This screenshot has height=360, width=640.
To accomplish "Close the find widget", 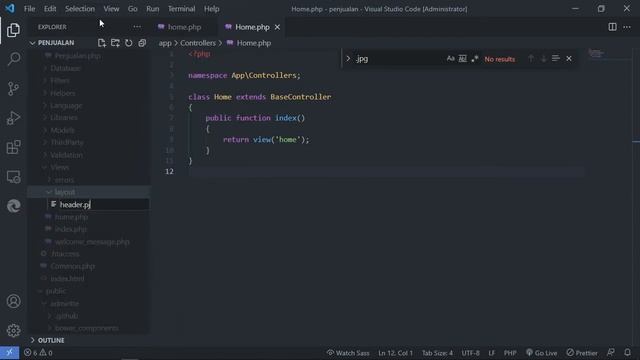I will coord(569,59).
